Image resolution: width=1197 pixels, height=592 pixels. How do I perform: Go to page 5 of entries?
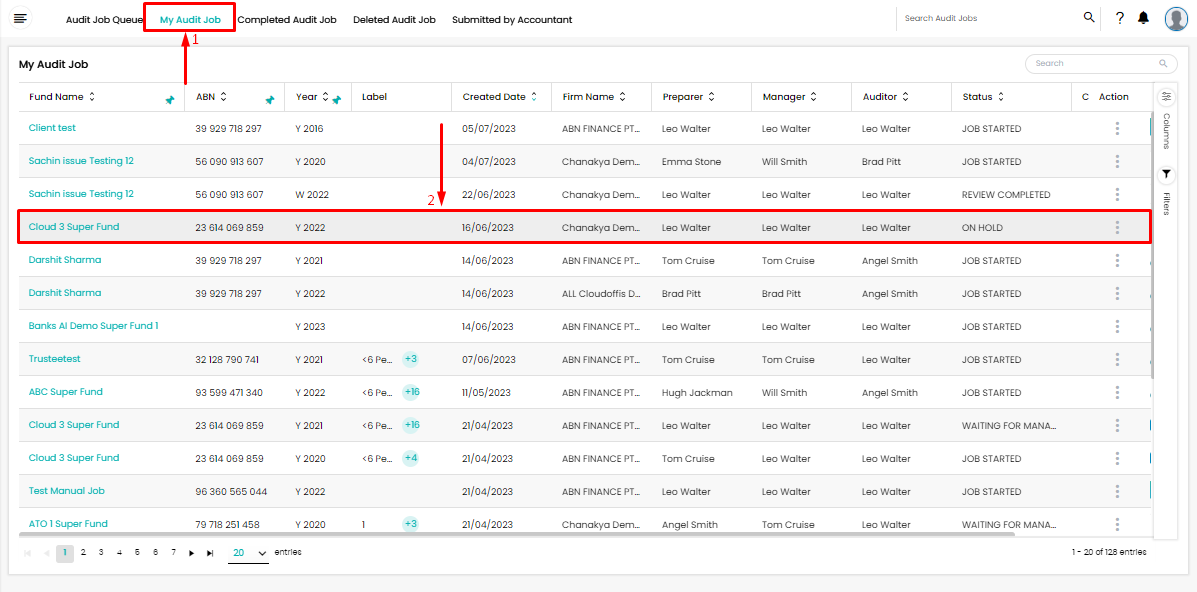137,552
